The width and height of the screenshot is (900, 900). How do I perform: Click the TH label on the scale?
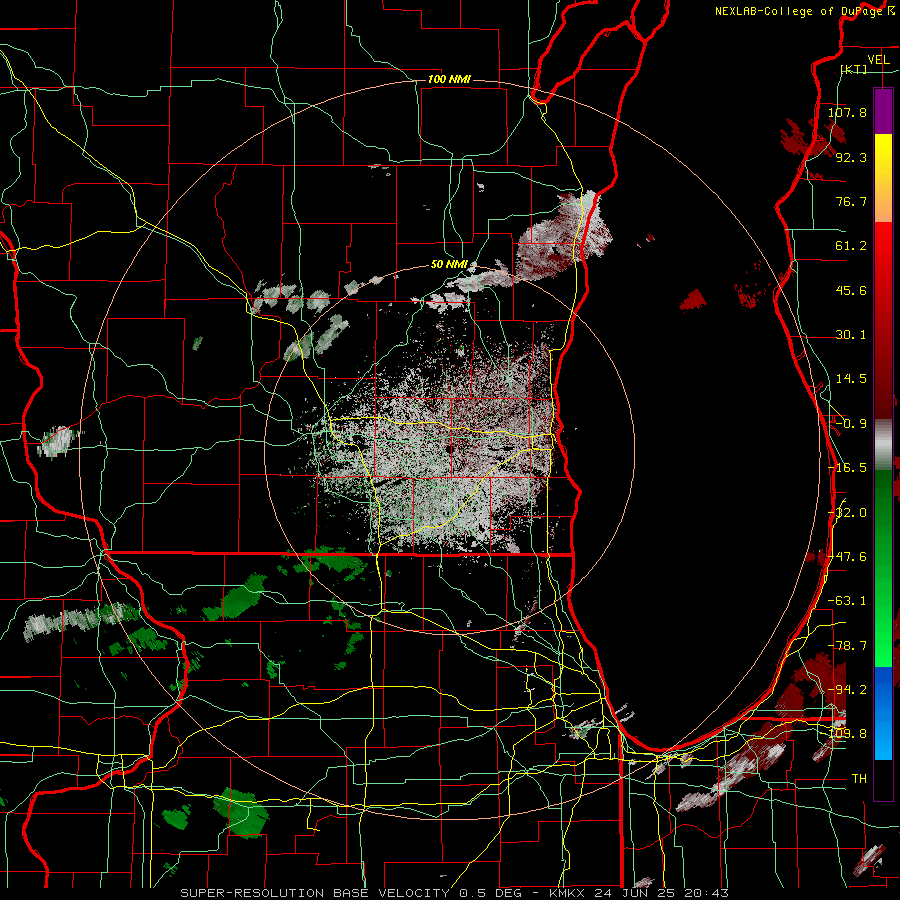[859, 779]
